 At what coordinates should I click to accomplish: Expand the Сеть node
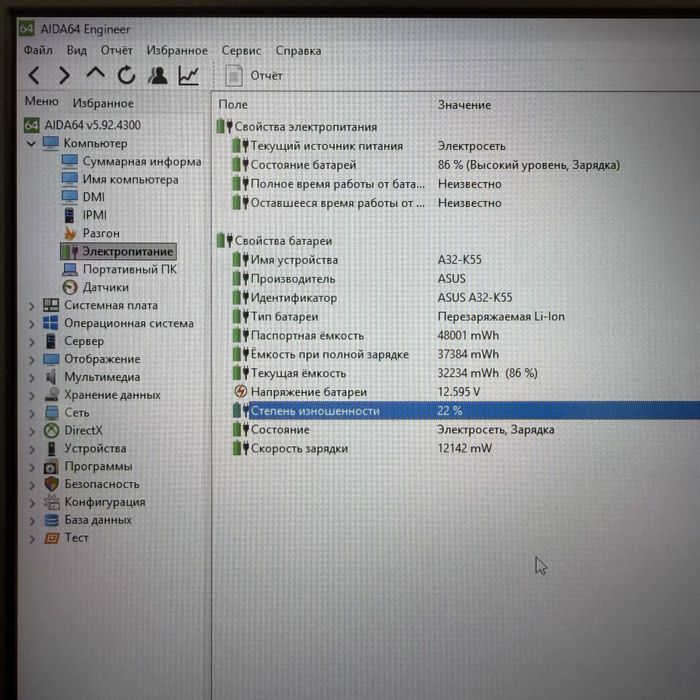click(x=32, y=413)
